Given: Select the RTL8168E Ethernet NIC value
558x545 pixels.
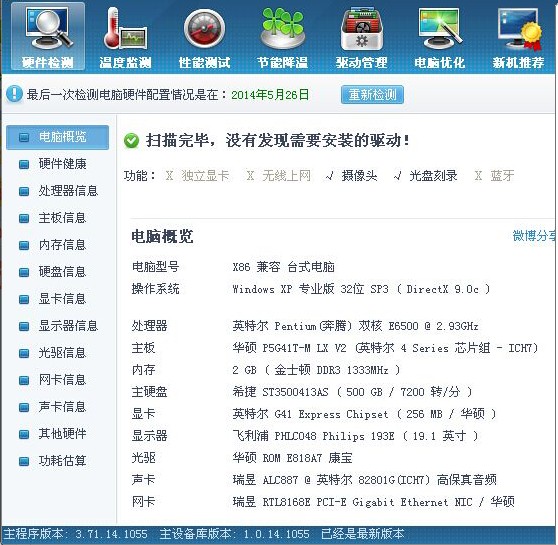Looking at the screenshot, I should tap(374, 502).
